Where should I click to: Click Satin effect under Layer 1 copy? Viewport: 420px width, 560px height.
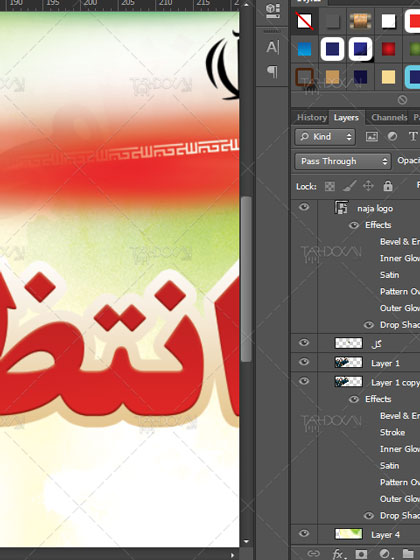(389, 466)
